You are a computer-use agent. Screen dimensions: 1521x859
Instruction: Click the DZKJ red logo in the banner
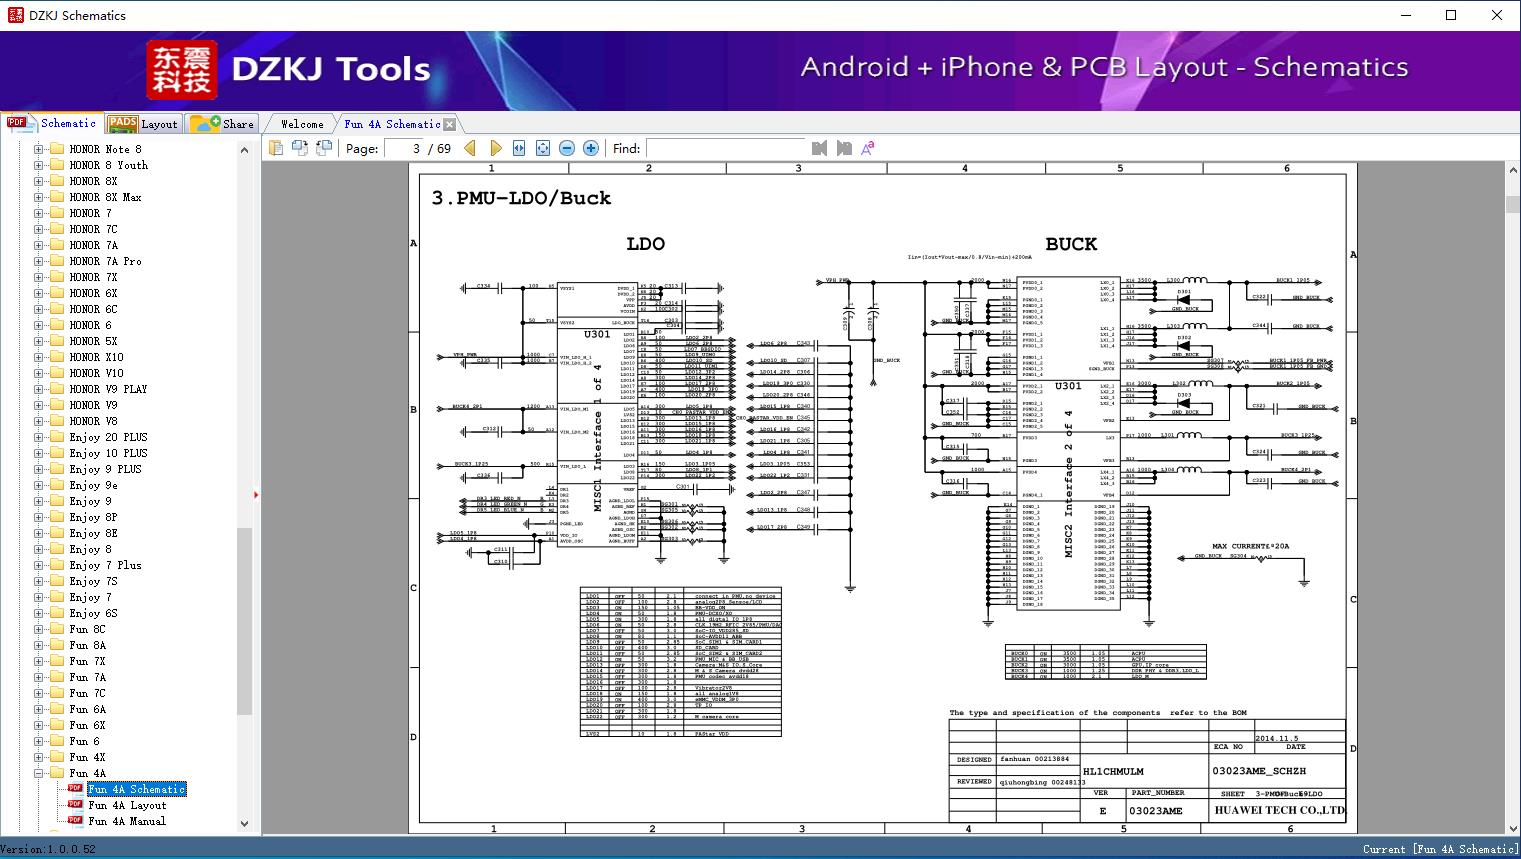click(182, 69)
